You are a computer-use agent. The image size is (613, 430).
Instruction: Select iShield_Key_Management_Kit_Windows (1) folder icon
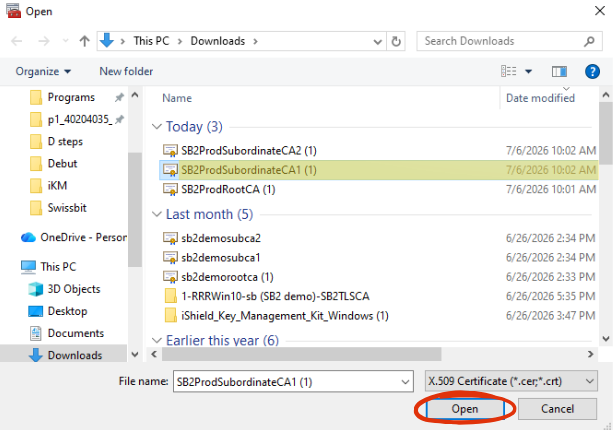click(x=171, y=316)
